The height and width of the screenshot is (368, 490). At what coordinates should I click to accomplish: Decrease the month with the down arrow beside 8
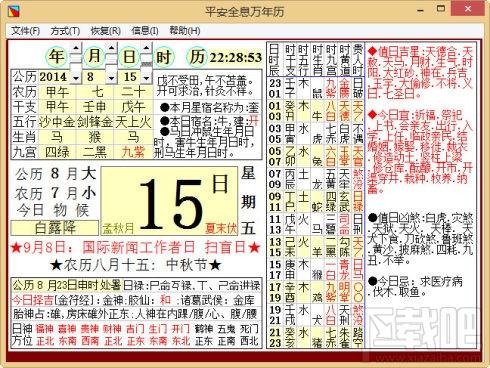pos(111,78)
